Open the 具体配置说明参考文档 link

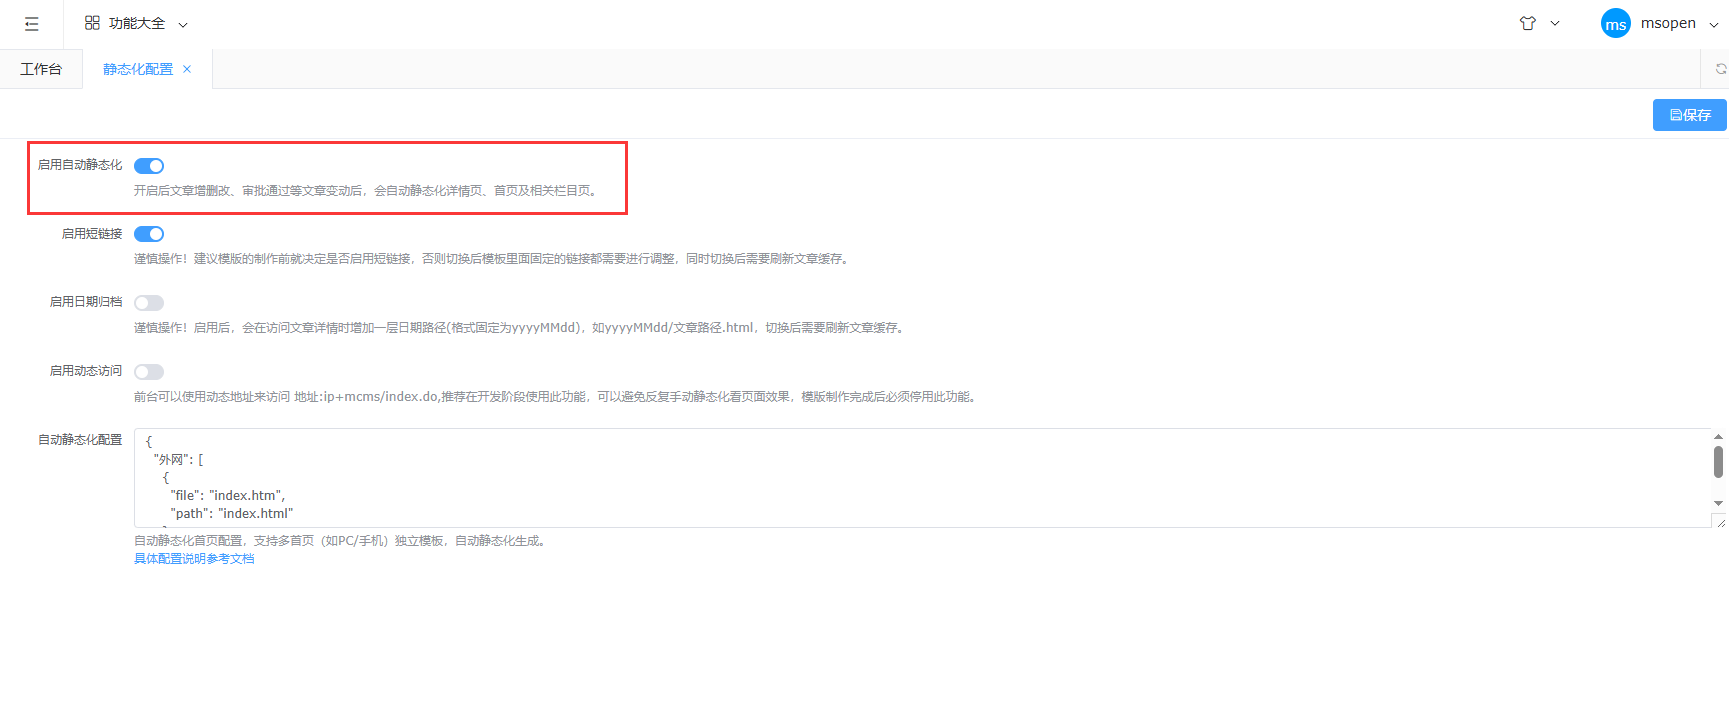pos(194,559)
